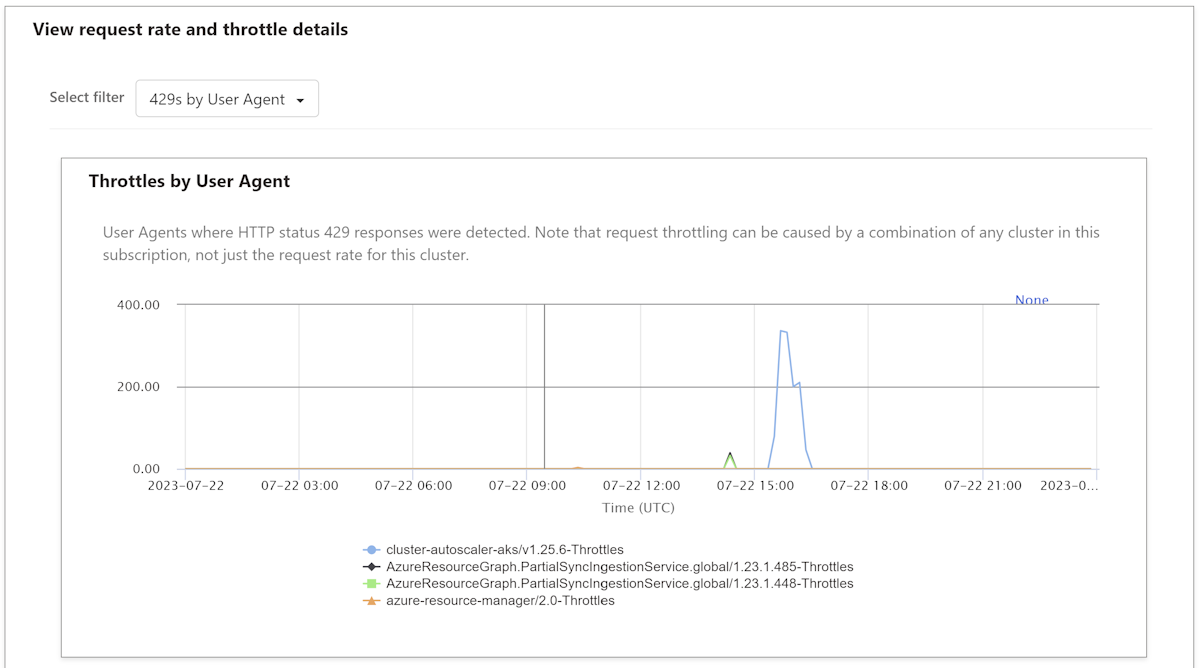The width and height of the screenshot is (1200, 668).
Task: Open the "429s by User Agent" filter dropdown
Action: point(227,99)
